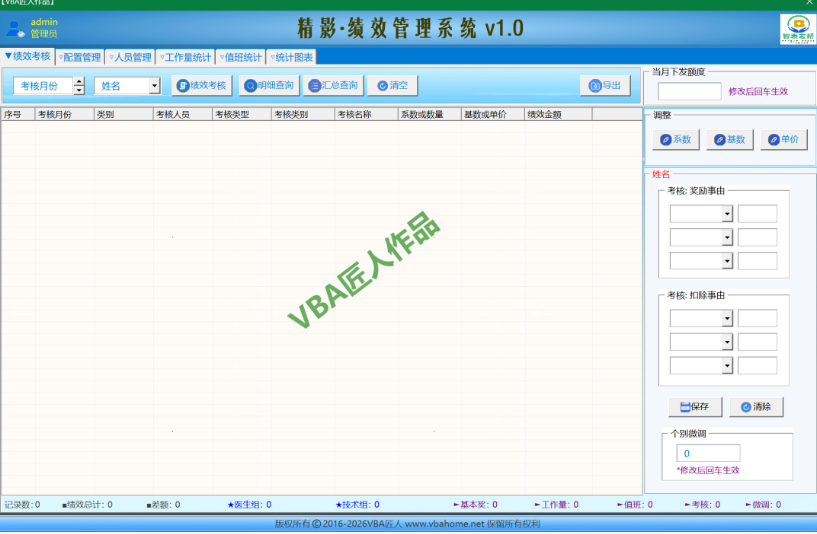Image resolution: width=817 pixels, height=534 pixels.
Task: Expand third 奖励事由 dropdown
Action: pyautogui.click(x=727, y=261)
